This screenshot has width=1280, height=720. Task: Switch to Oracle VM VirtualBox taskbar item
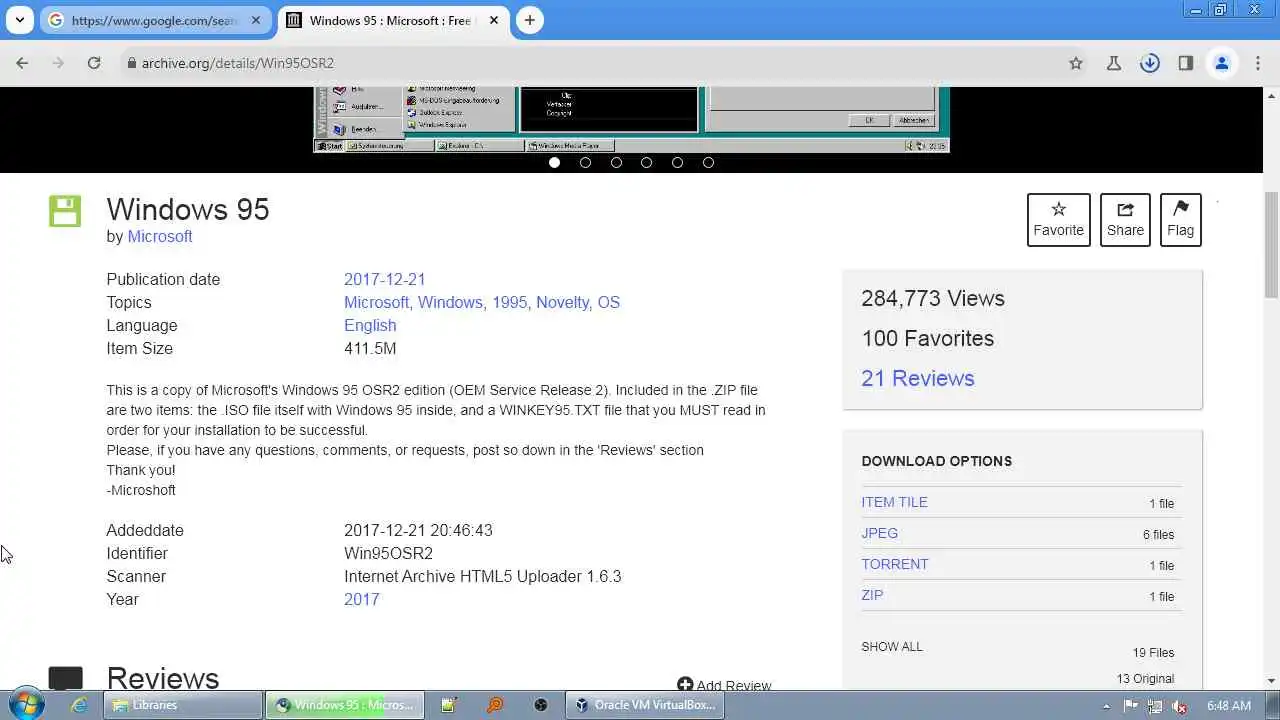645,705
